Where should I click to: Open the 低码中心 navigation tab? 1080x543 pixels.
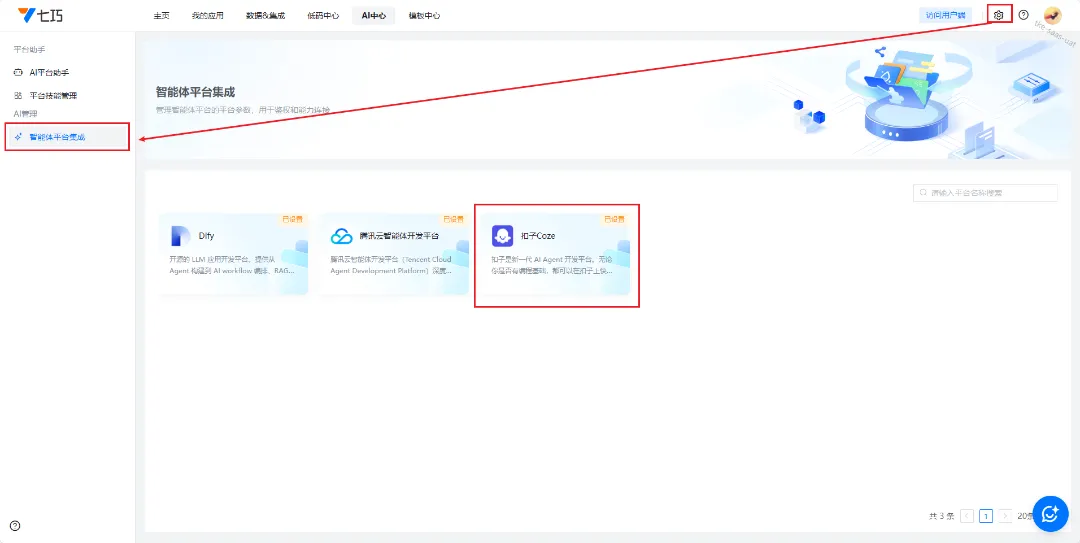323,16
